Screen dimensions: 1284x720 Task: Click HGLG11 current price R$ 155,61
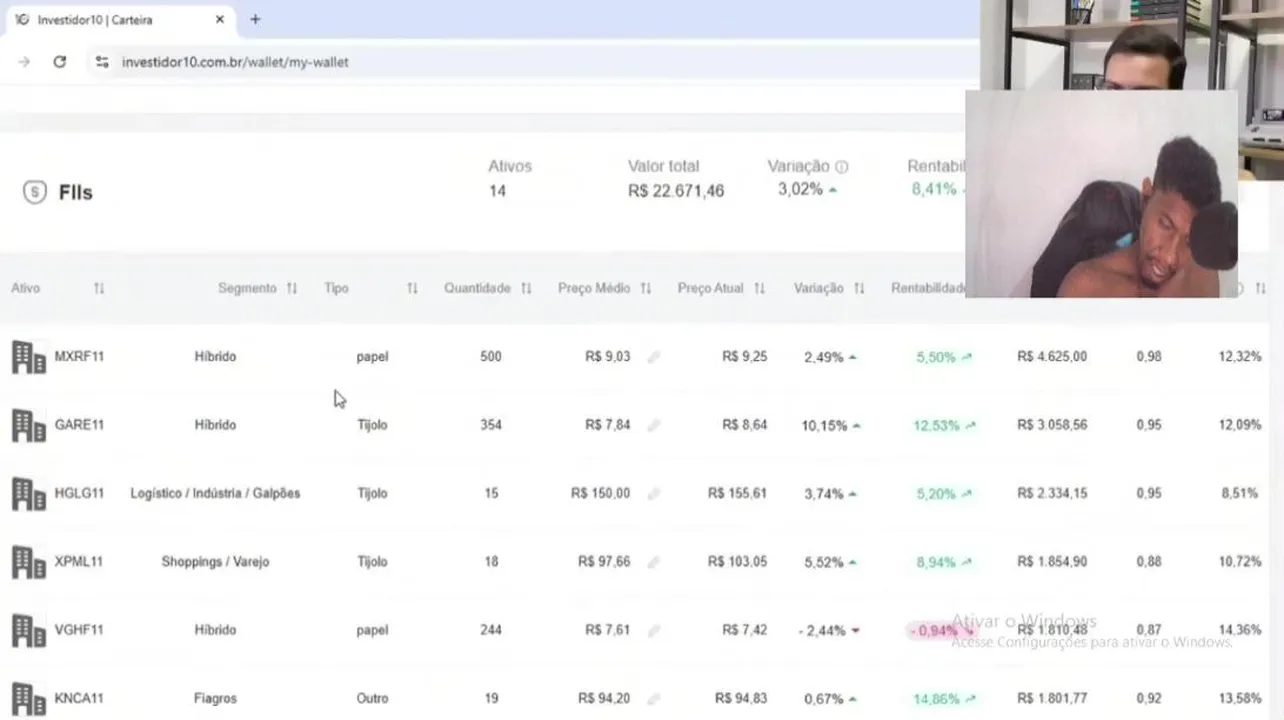pos(737,494)
